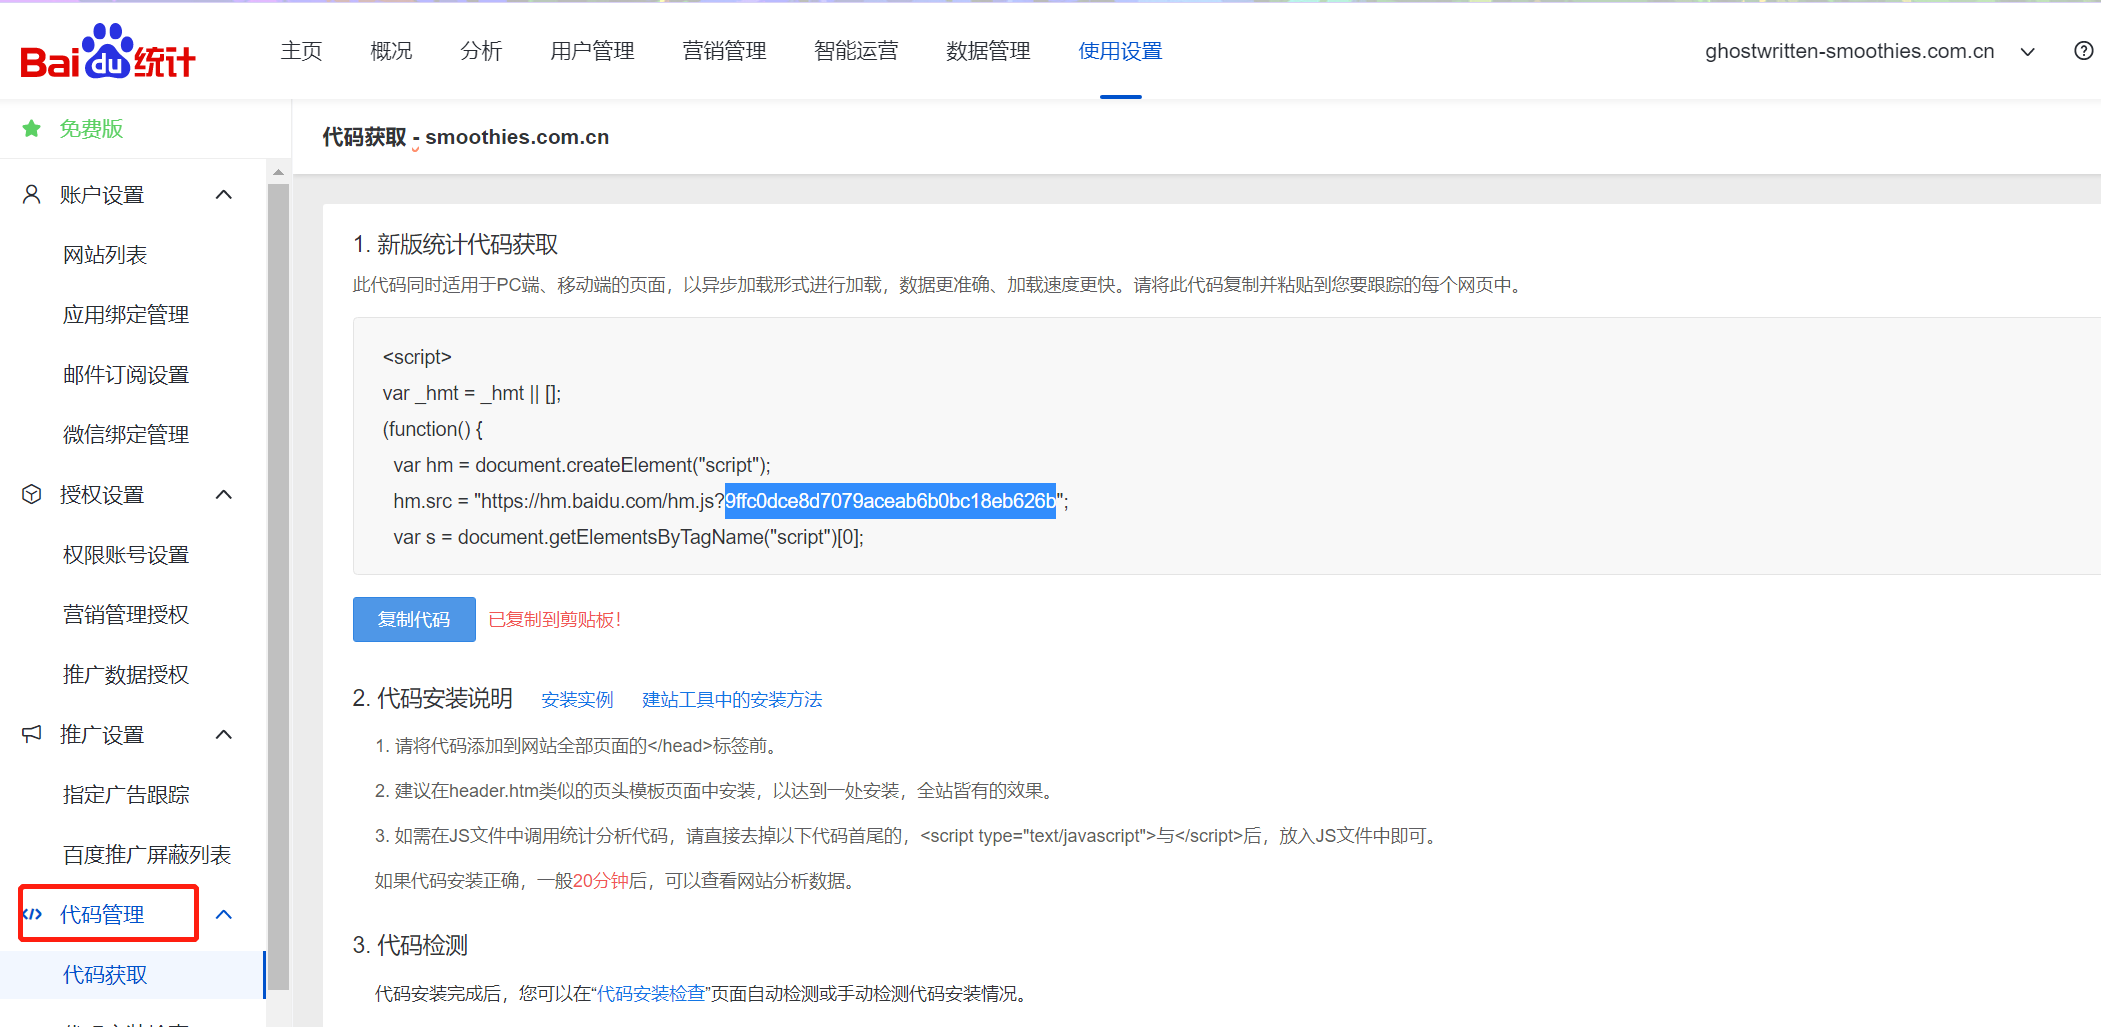Screen dimensions: 2101x1027
Task: Click the ghostwritten-smoothies.com.cn site name
Action: click(x=1850, y=52)
